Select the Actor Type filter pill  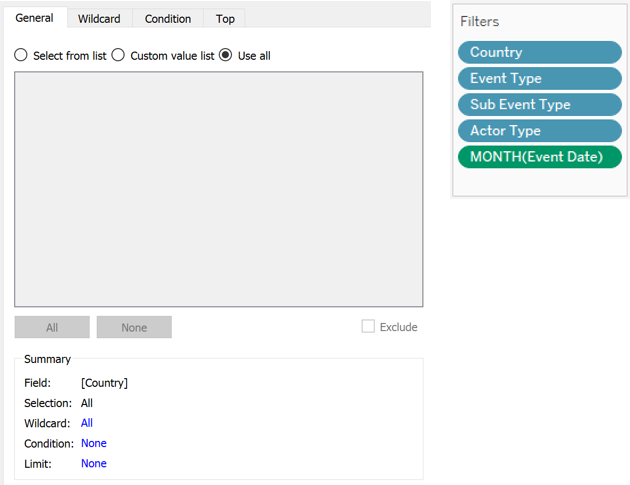pos(540,131)
